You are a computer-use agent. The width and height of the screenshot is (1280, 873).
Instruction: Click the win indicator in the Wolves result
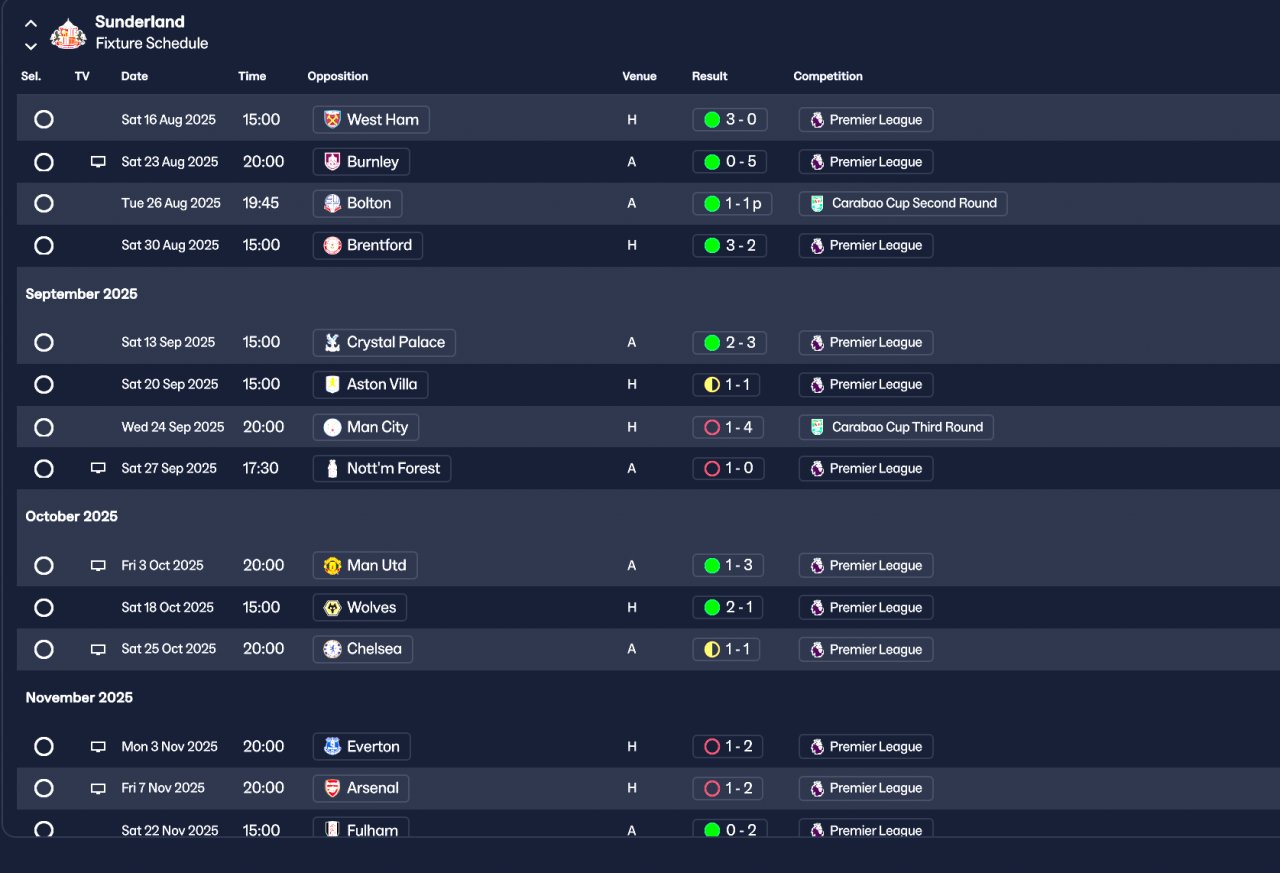point(712,607)
